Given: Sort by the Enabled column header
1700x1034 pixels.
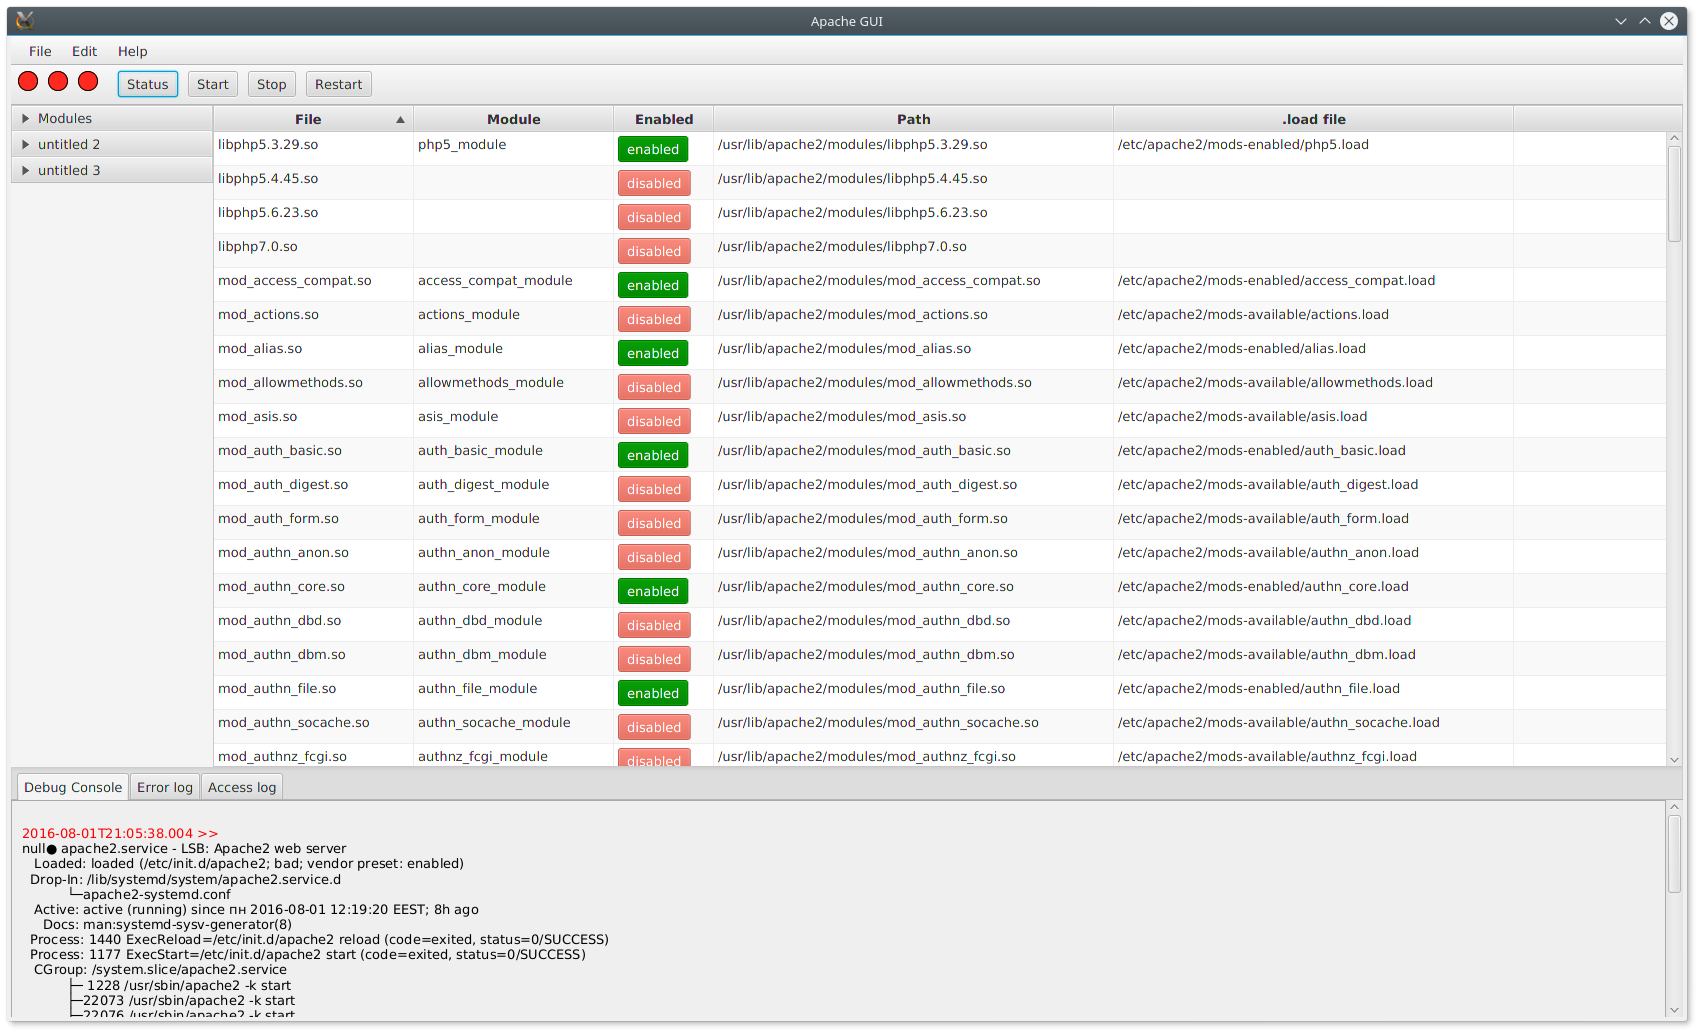Looking at the screenshot, I should (x=663, y=119).
